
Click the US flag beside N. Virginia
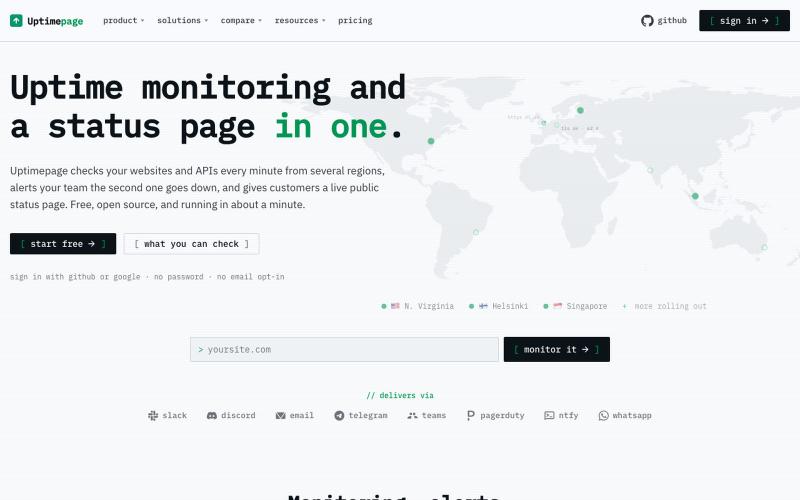coord(395,306)
